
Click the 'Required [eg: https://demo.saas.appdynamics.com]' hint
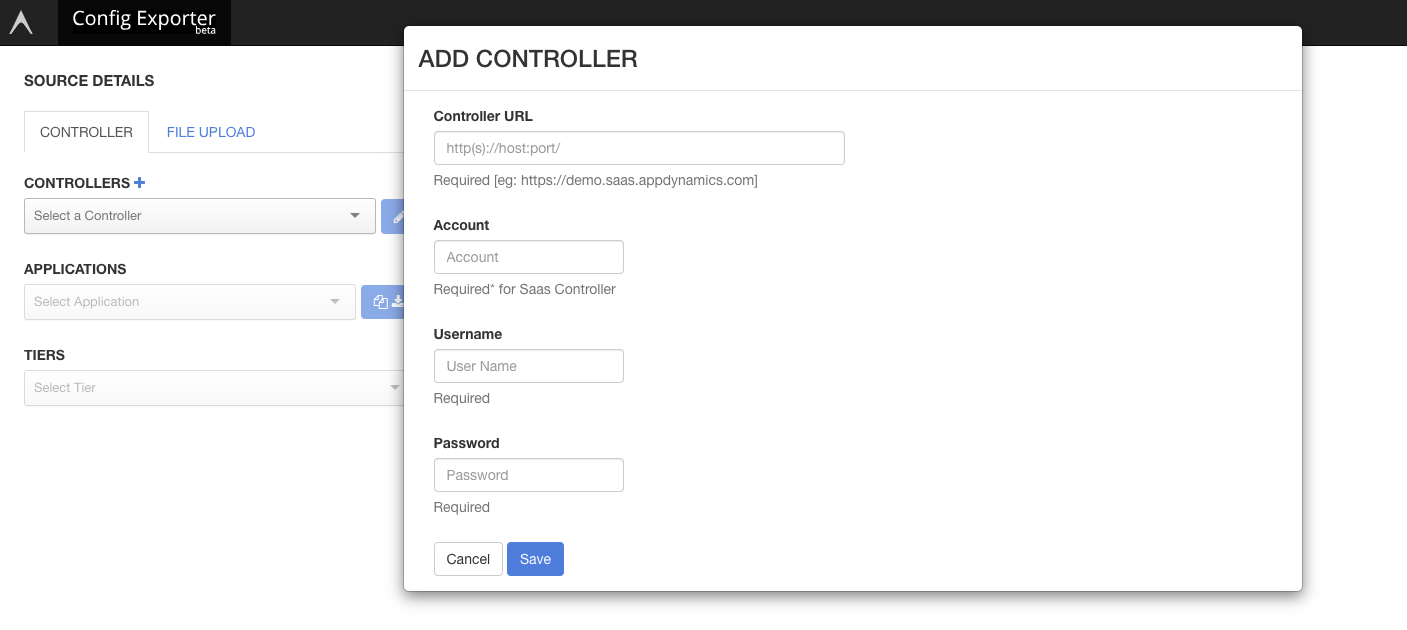(x=595, y=181)
